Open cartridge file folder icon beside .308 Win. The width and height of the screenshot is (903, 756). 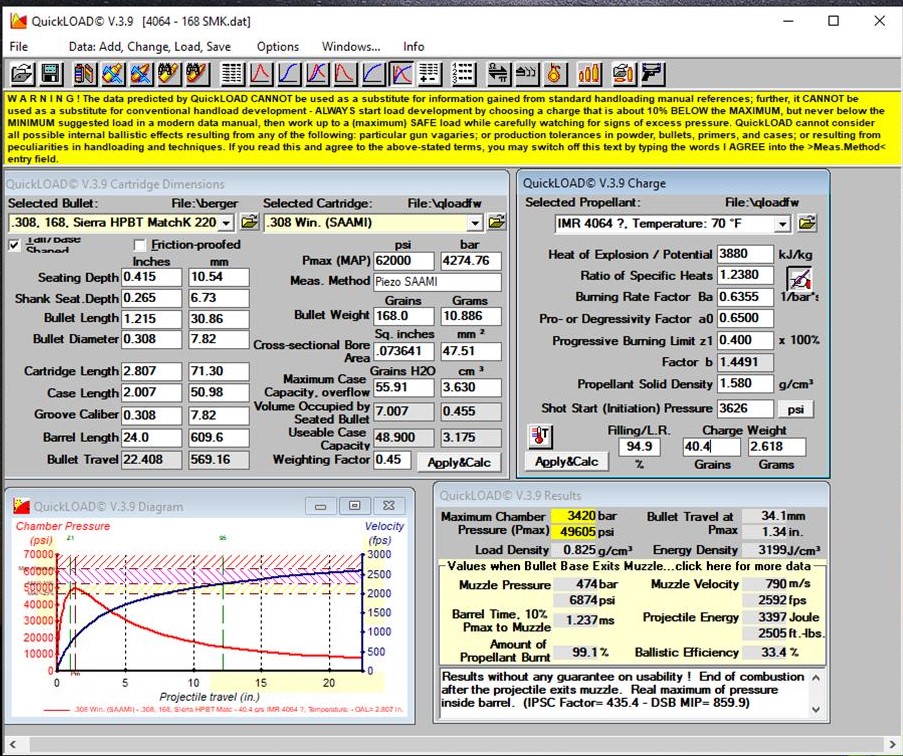click(x=496, y=222)
